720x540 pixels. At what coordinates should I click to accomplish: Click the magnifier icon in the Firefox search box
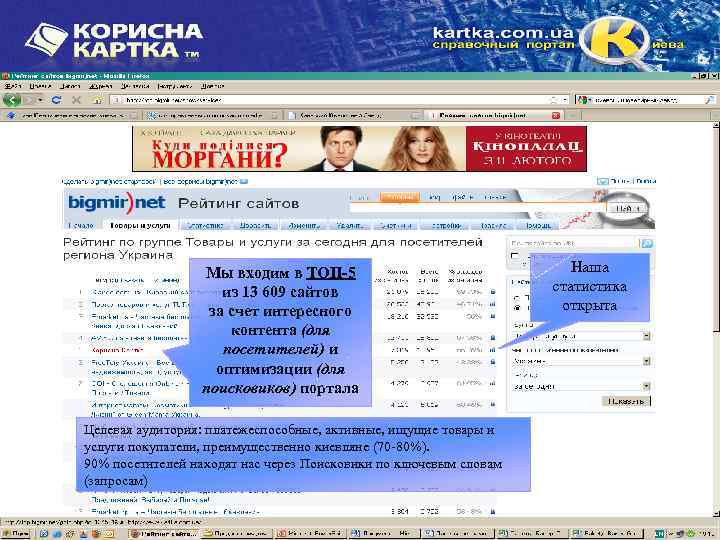[710, 100]
